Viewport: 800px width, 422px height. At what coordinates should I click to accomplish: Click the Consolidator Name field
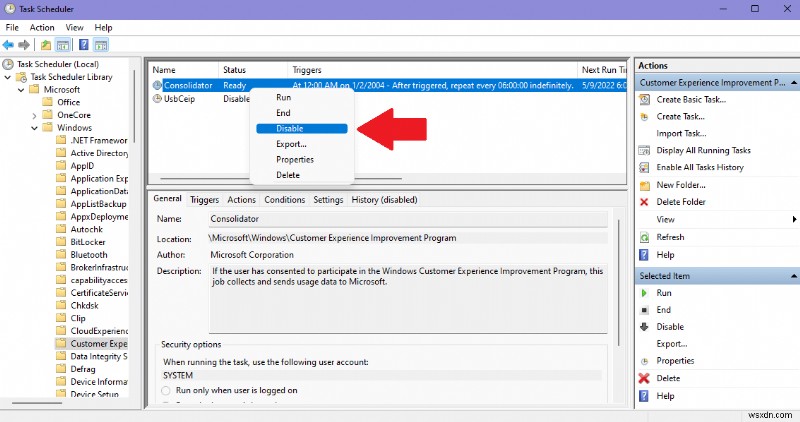click(x=408, y=219)
